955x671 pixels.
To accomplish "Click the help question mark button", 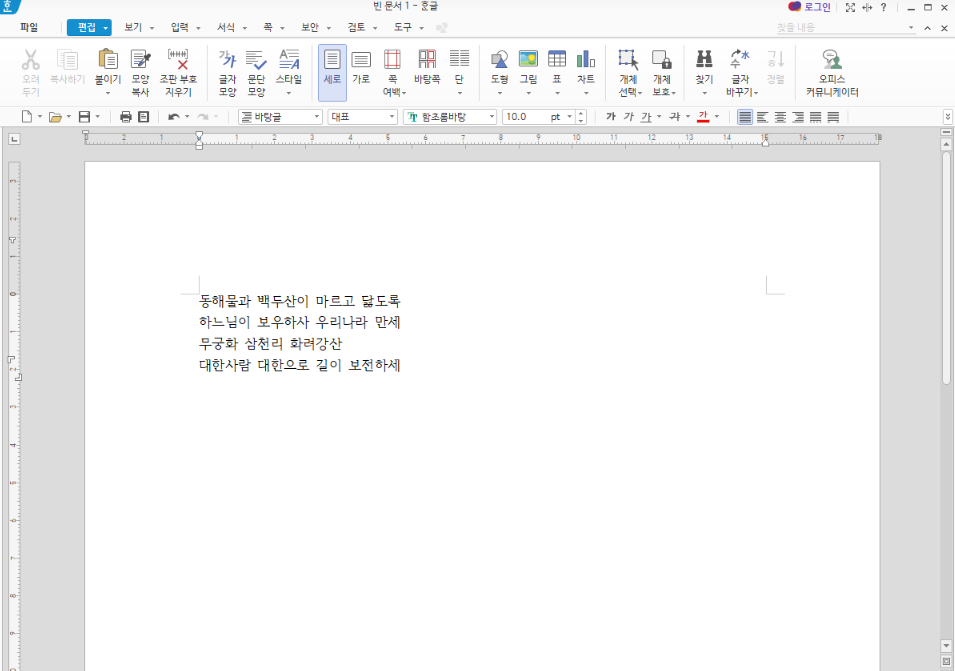I will (884, 7).
